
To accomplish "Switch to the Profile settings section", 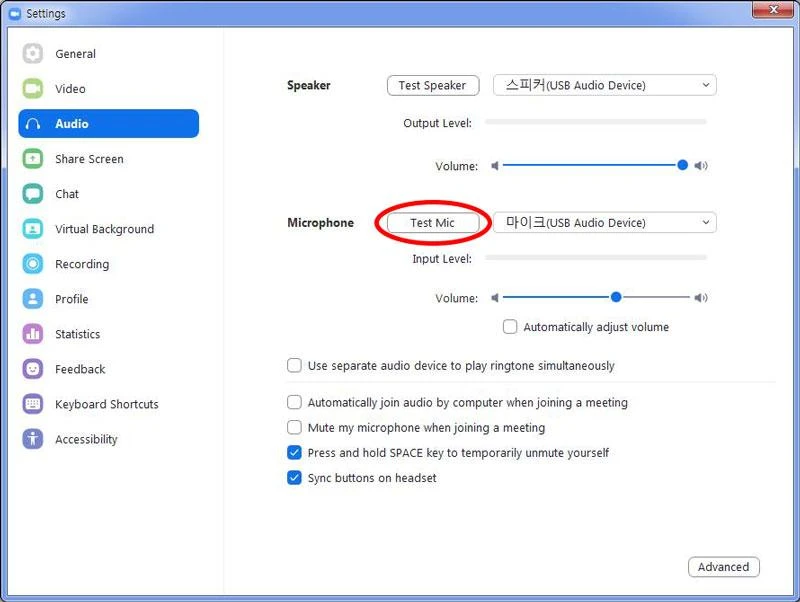I will [71, 299].
